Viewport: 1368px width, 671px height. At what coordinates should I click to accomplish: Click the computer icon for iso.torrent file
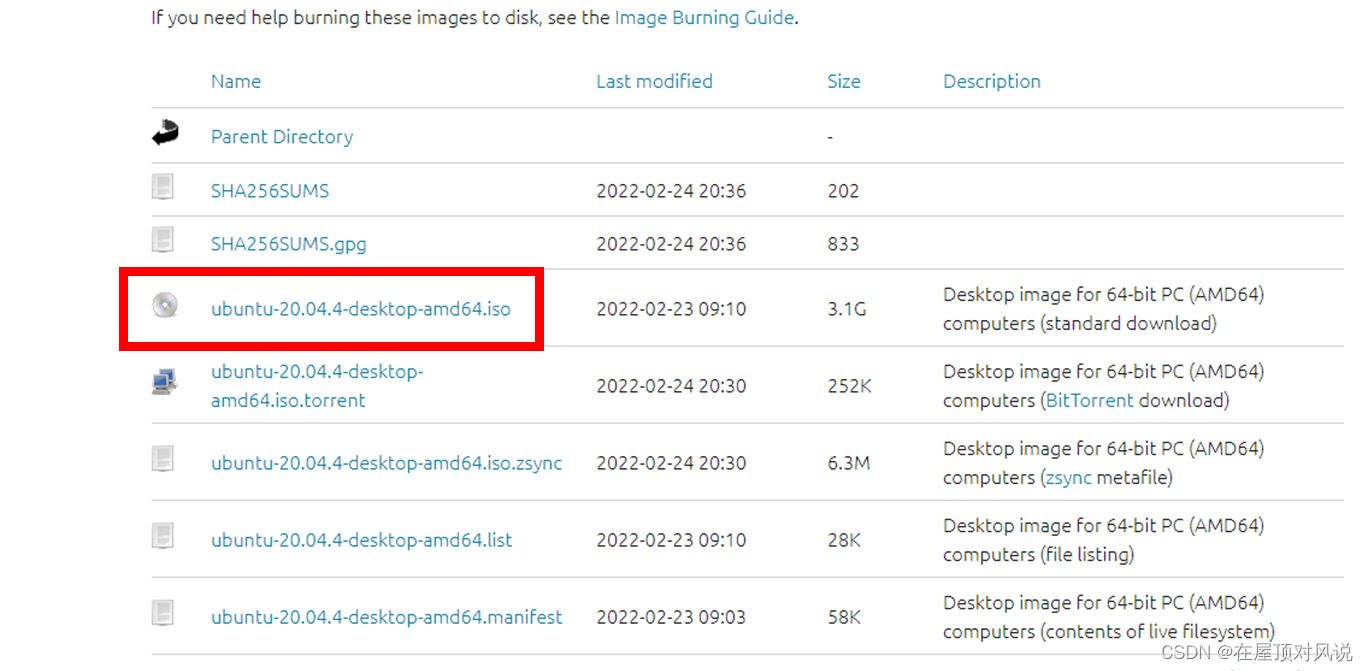coord(165,382)
